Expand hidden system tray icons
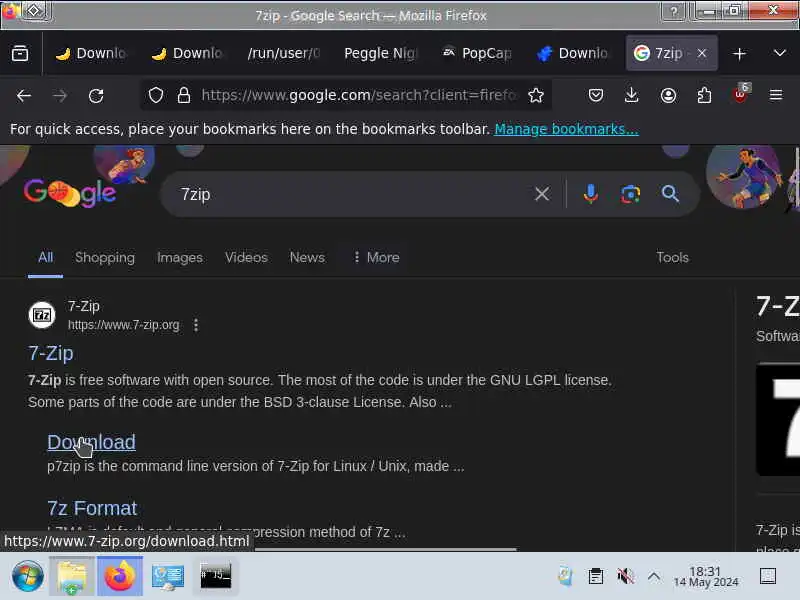This screenshot has width=800, height=600. (654, 577)
